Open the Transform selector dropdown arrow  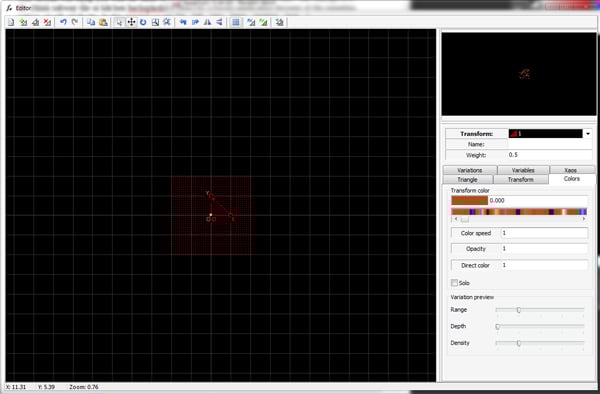[588, 134]
